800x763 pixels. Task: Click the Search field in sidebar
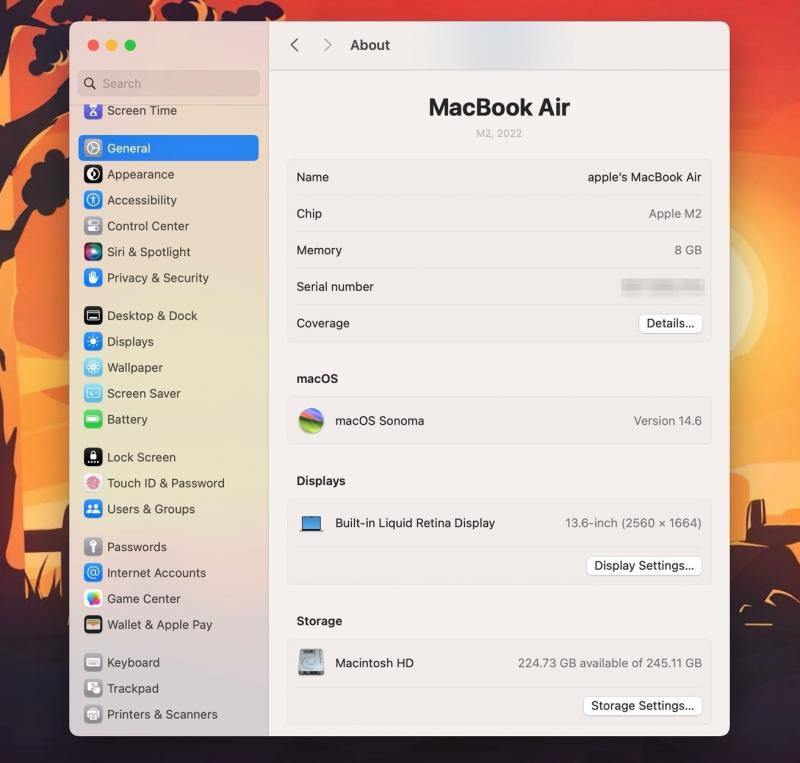169,83
